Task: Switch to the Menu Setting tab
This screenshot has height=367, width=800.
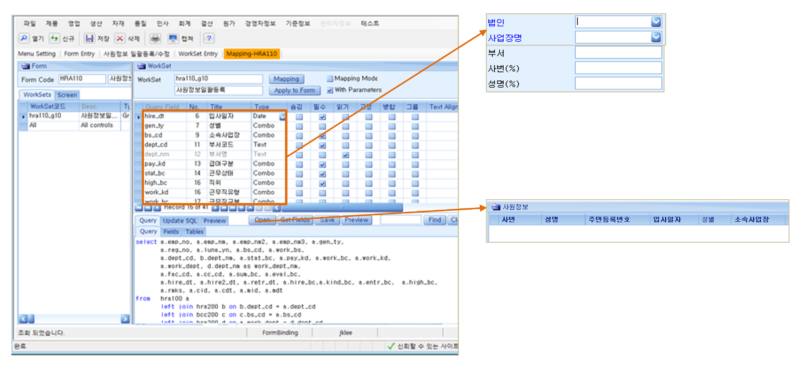Action: [x=37, y=54]
